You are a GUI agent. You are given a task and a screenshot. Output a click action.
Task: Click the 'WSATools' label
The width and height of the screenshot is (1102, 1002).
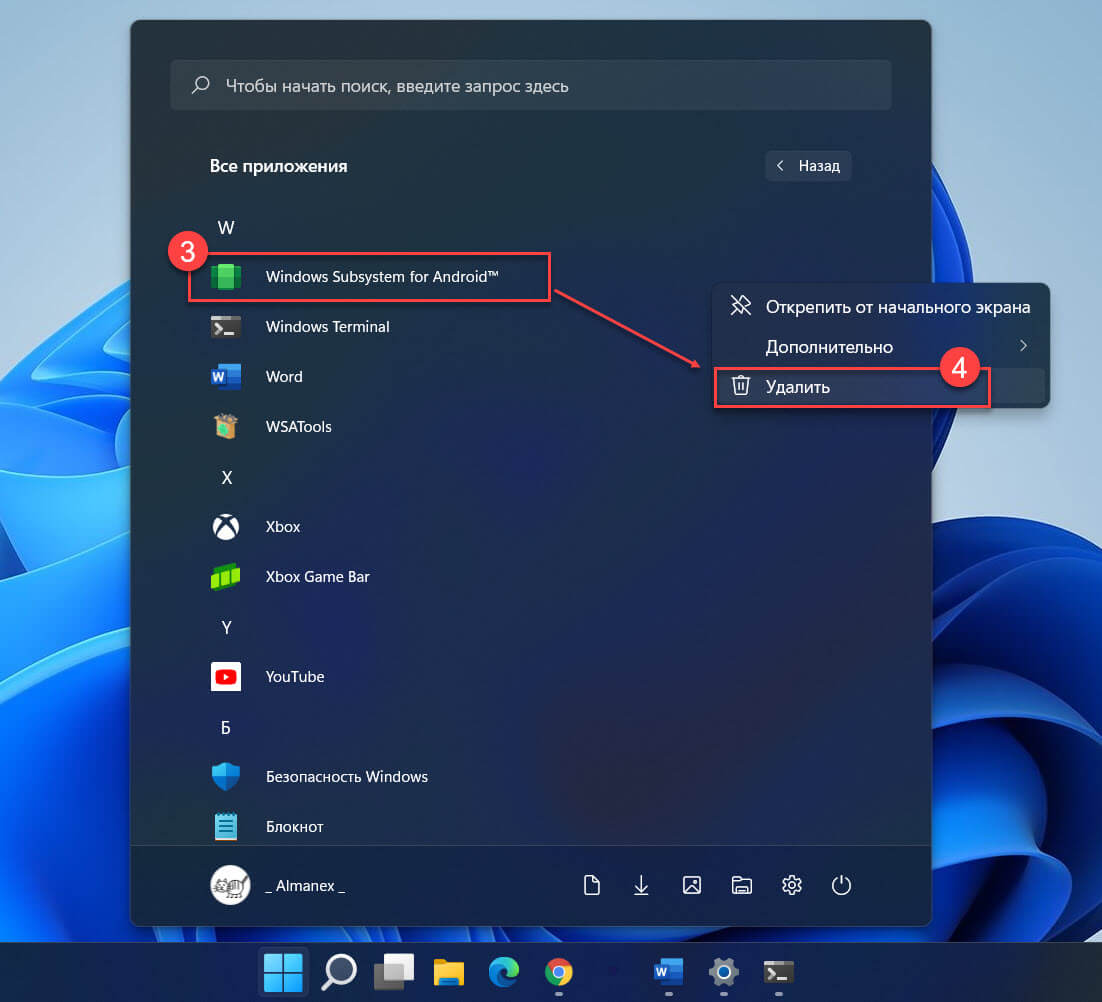click(x=298, y=427)
